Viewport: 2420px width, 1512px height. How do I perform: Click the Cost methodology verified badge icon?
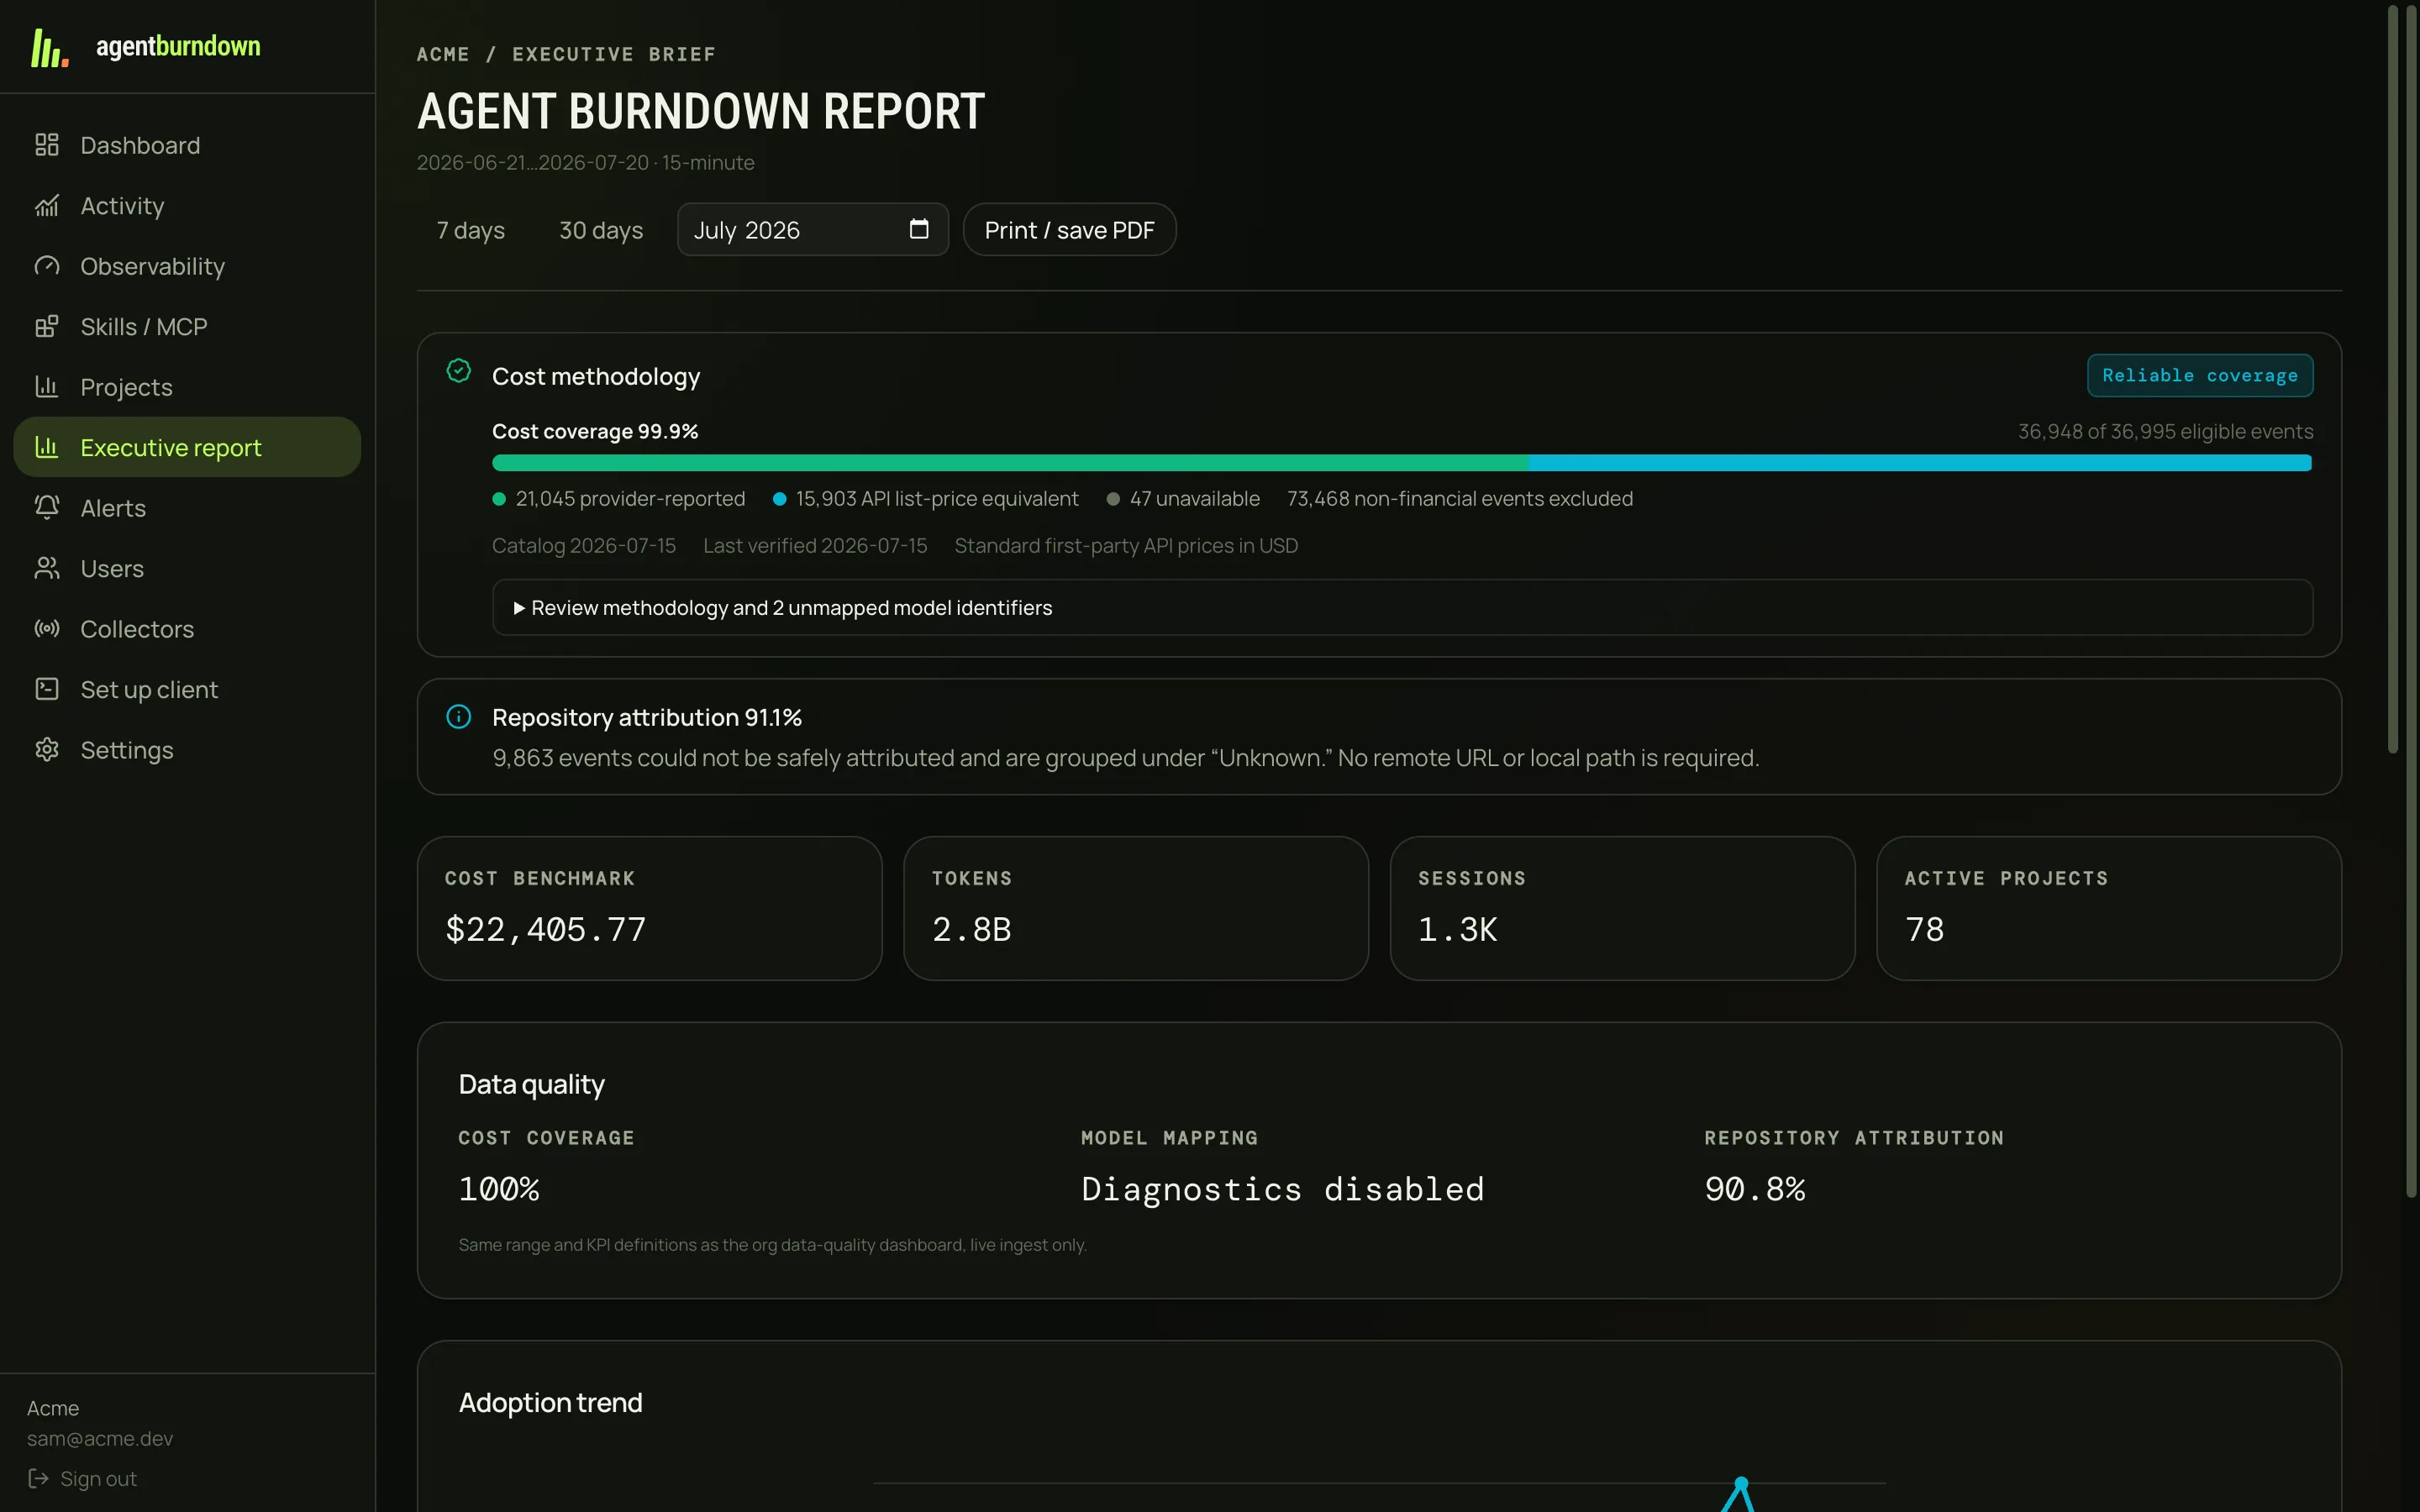(x=459, y=371)
